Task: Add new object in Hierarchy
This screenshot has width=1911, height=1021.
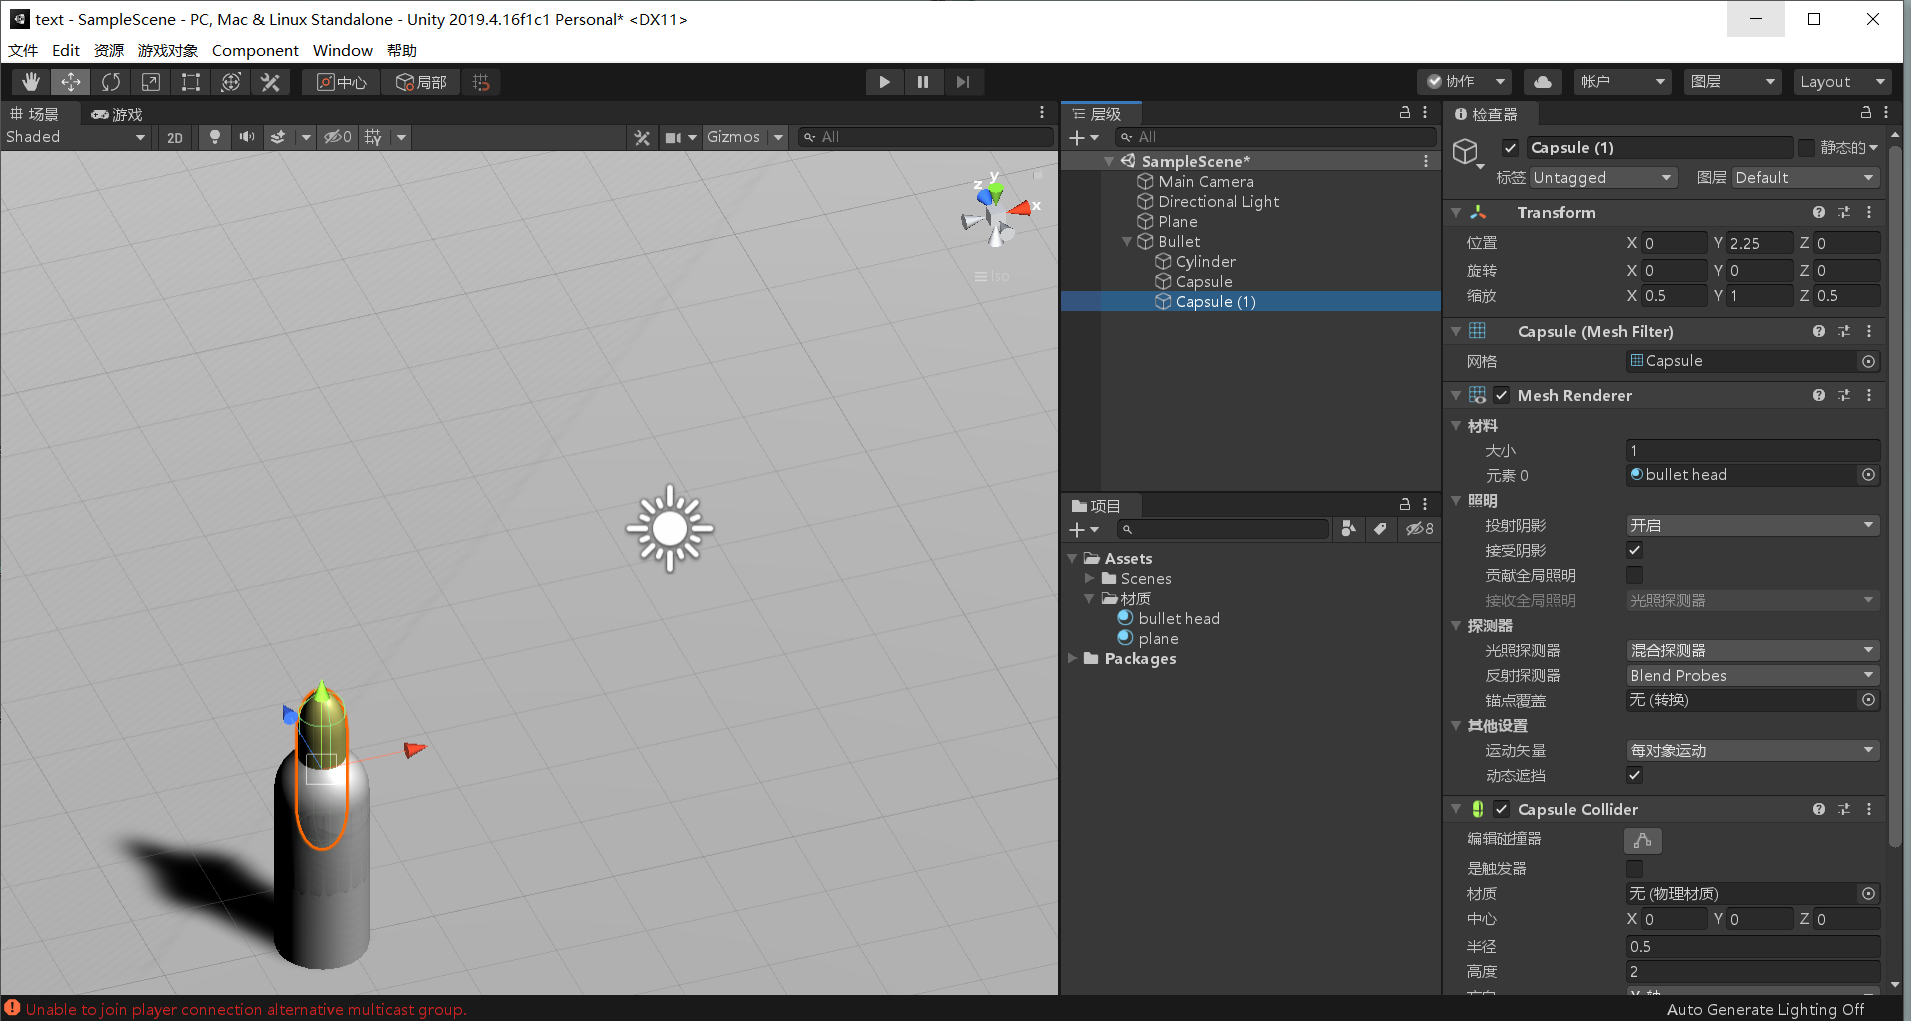Action: tap(1084, 137)
